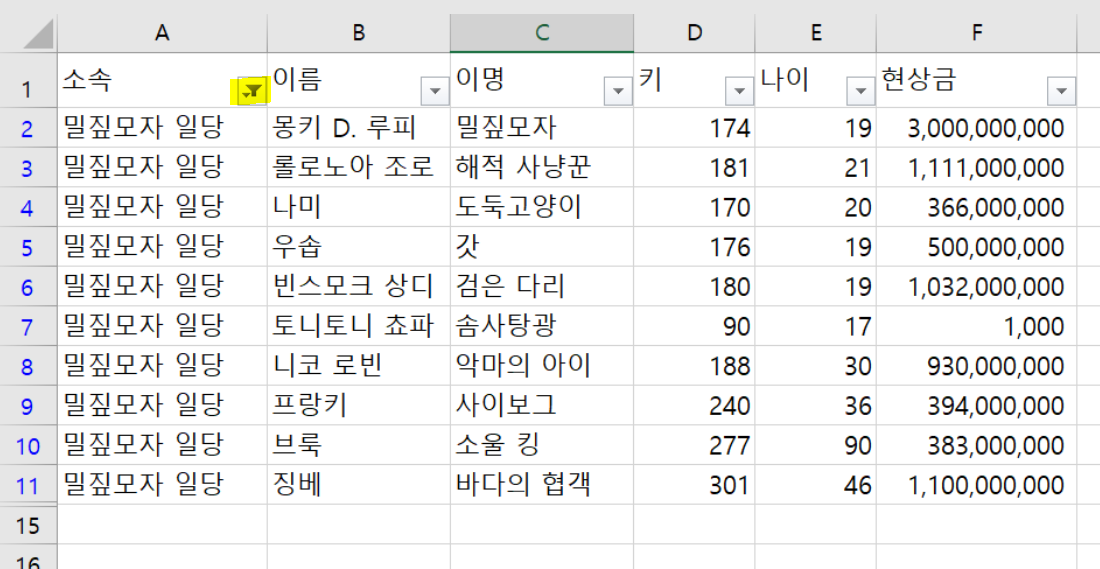Select cell containing 징베
Image resolution: width=1100 pixels, height=569 pixels.
(x=358, y=485)
